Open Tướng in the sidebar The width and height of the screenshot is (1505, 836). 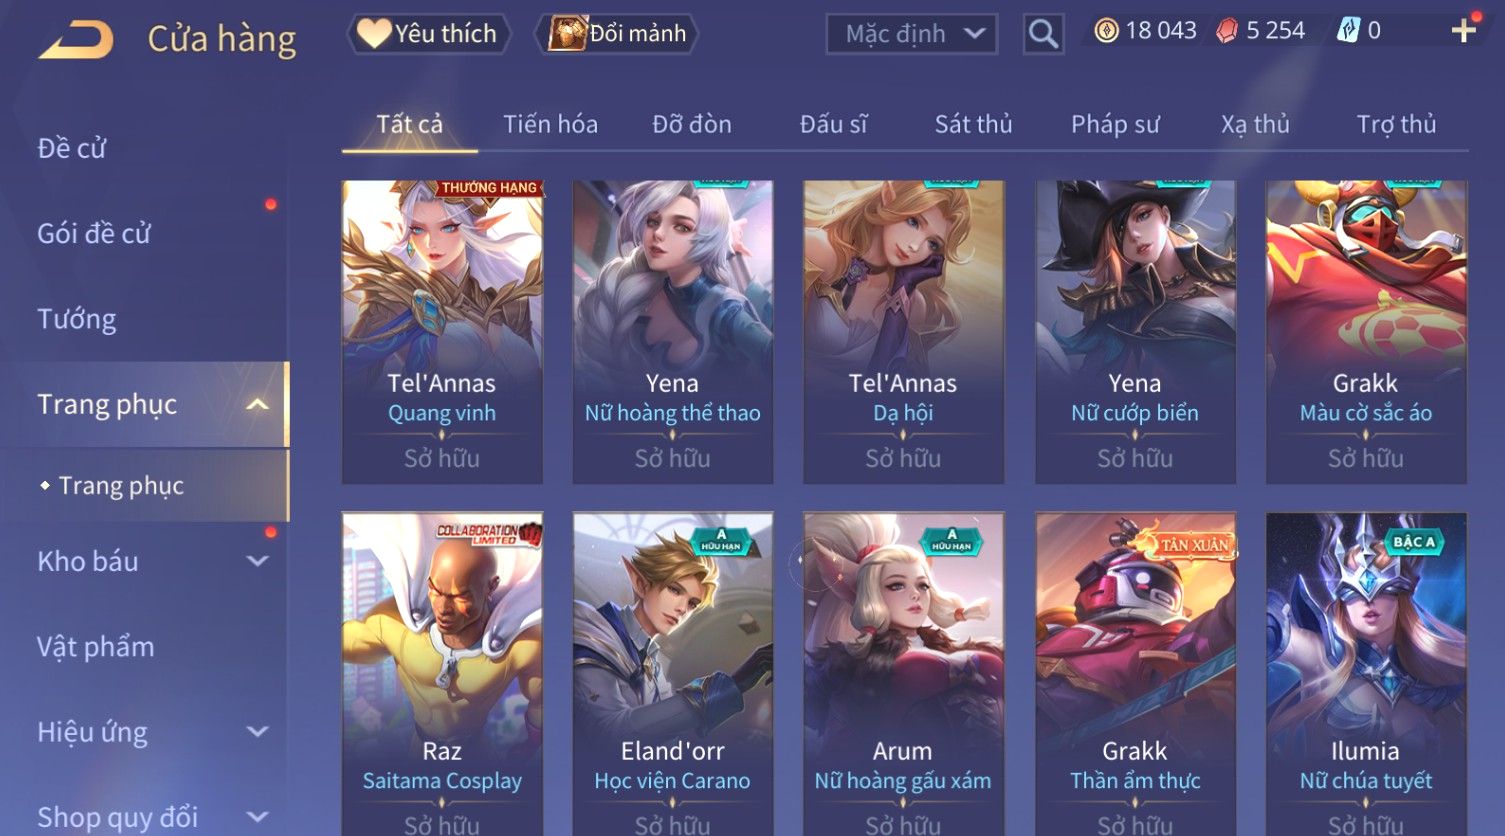(x=77, y=319)
